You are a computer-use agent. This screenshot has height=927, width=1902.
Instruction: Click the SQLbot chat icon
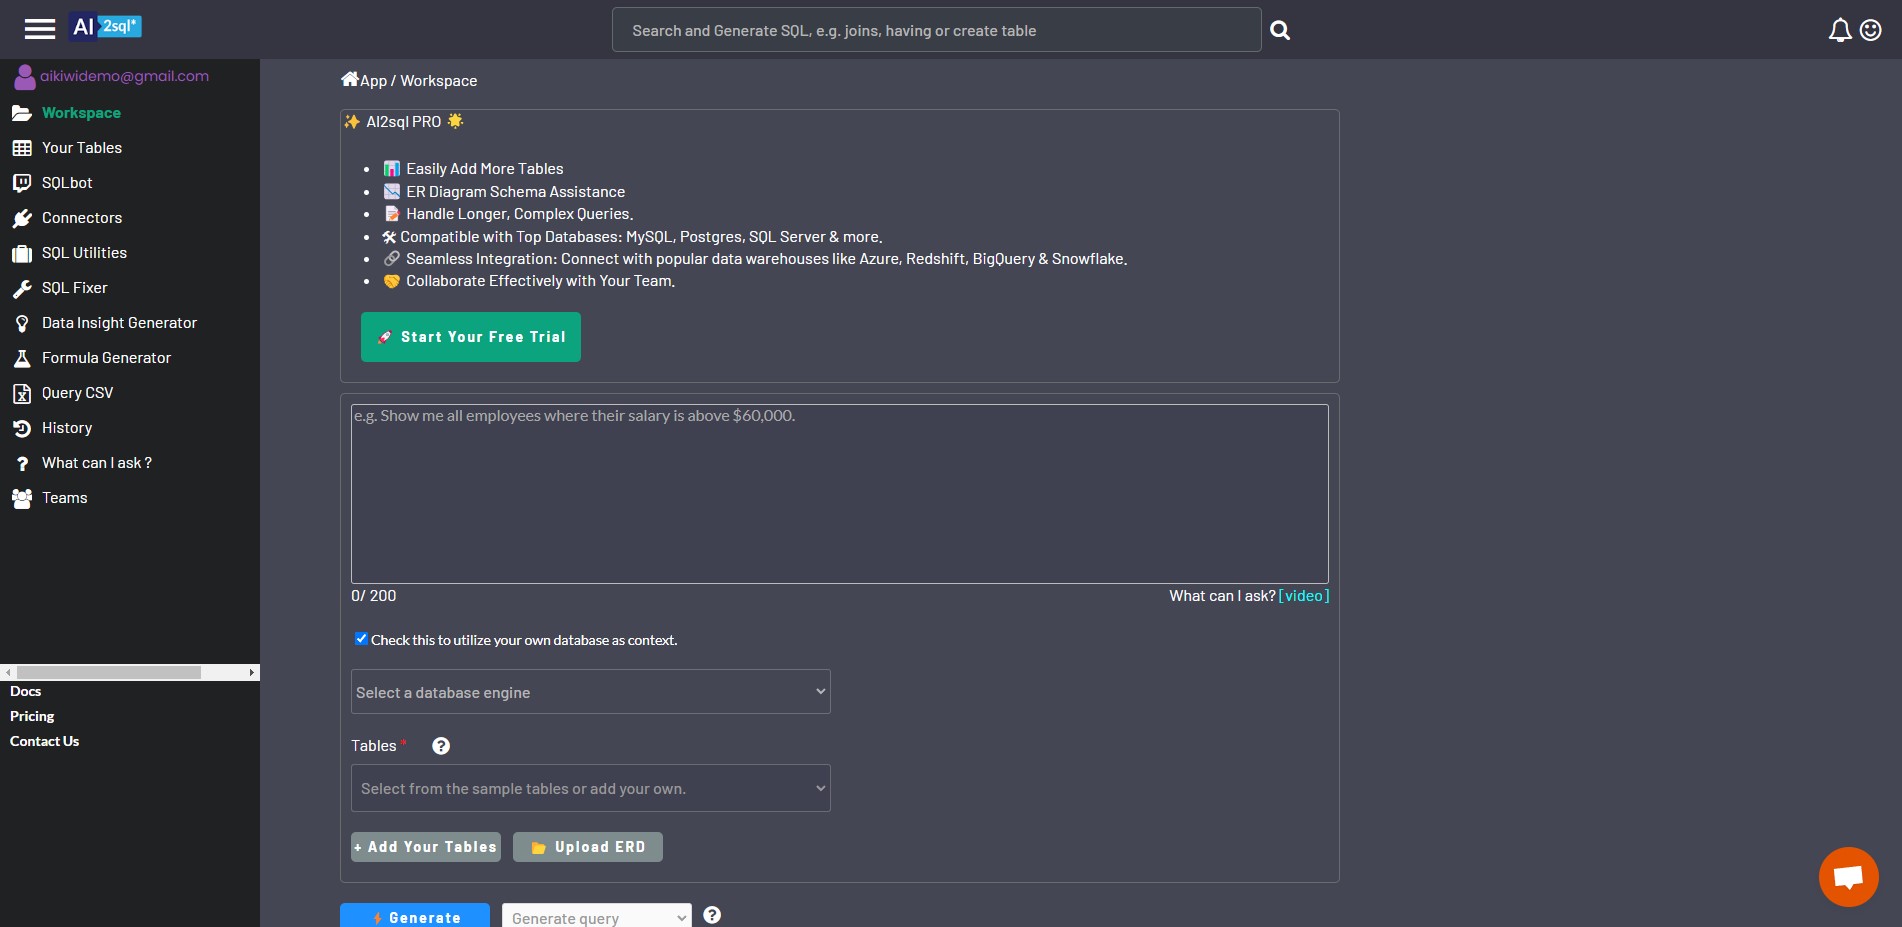point(22,183)
